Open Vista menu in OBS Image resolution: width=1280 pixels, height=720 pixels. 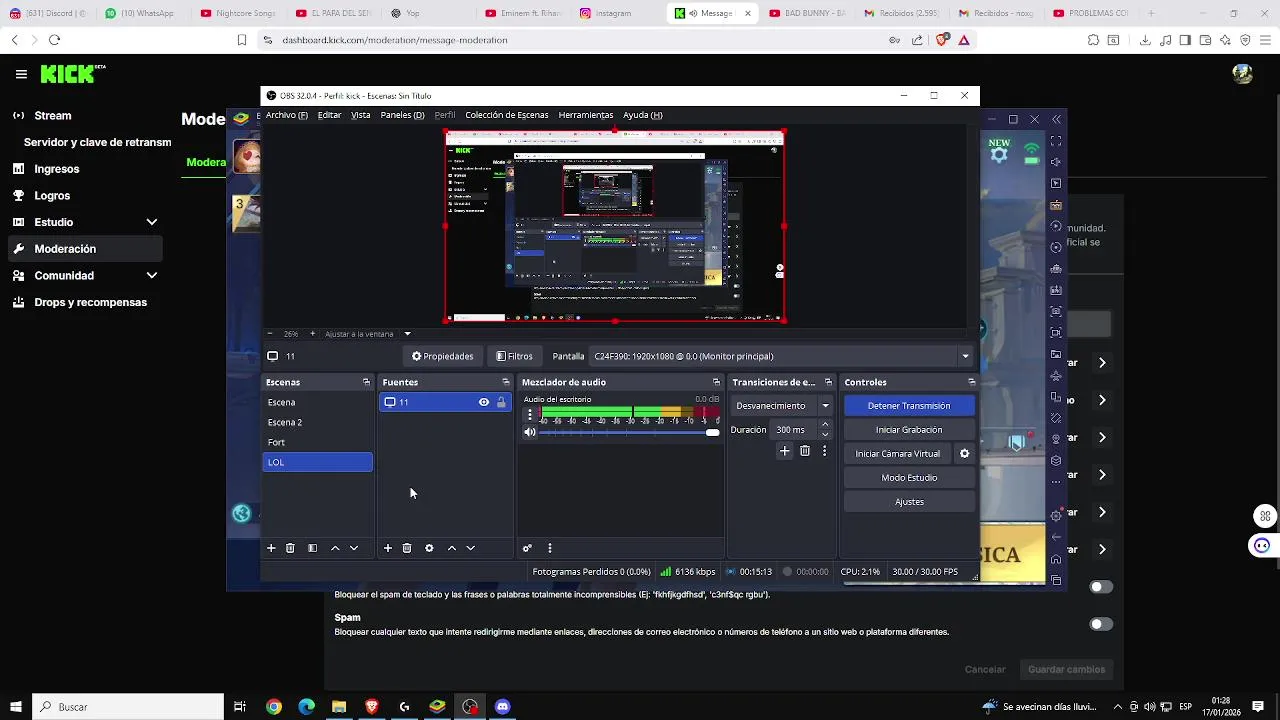(361, 115)
